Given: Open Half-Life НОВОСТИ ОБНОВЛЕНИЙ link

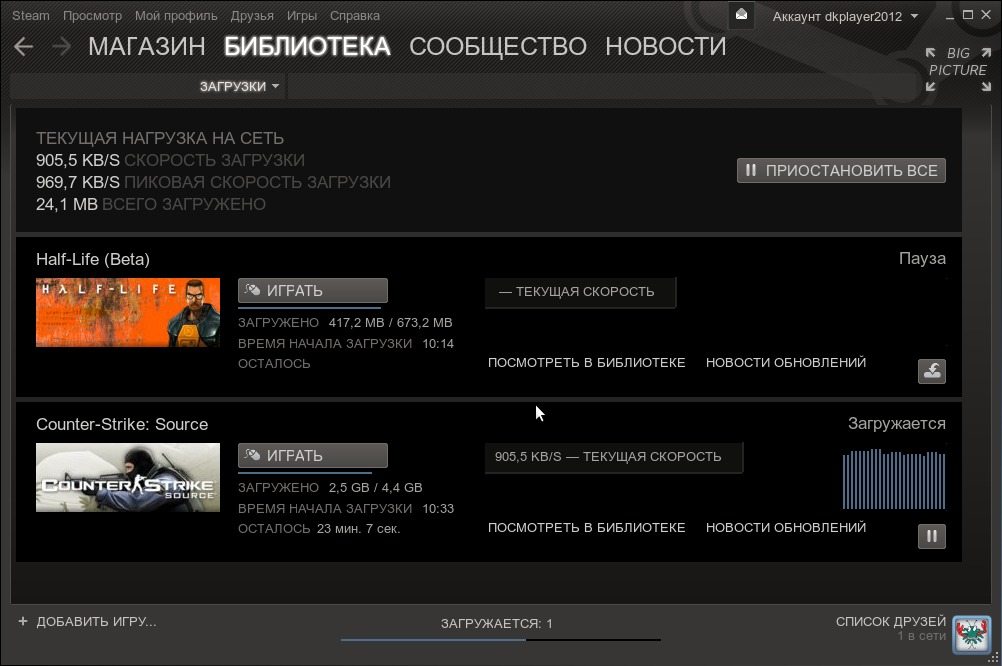Looking at the screenshot, I should (786, 362).
